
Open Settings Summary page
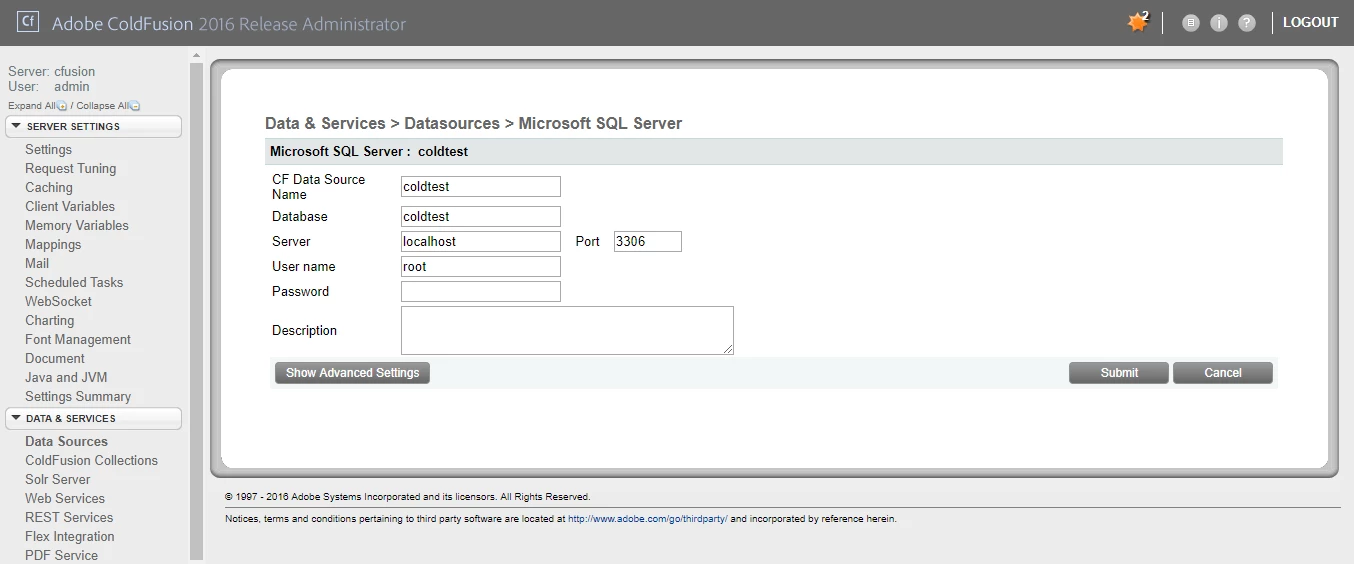coord(78,396)
